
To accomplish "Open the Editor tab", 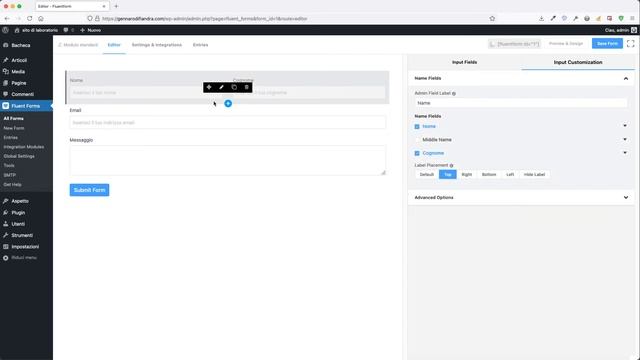I will (x=114, y=45).
